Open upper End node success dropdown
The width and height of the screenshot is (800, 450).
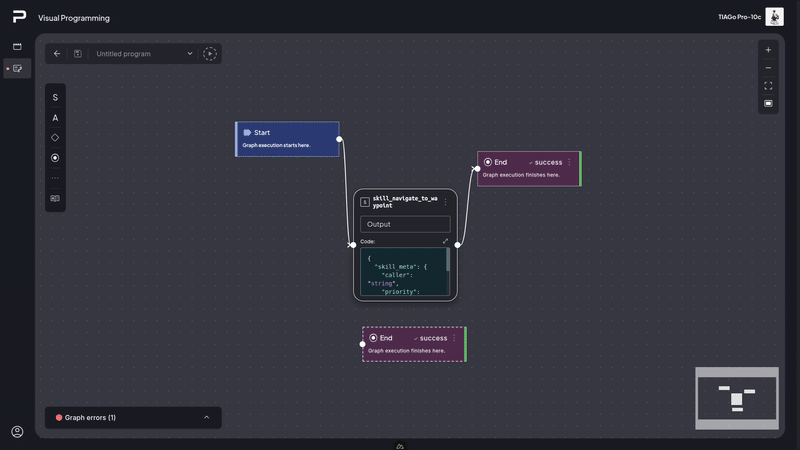tap(545, 162)
